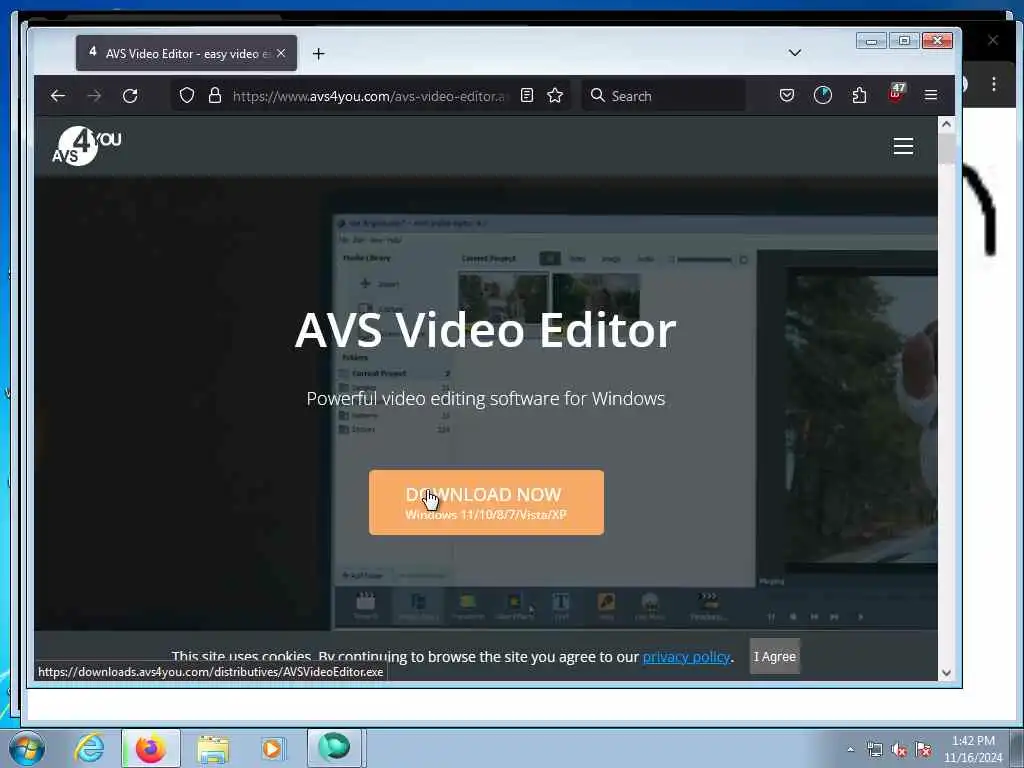Image resolution: width=1024 pixels, height=768 pixels.
Task: Open Windows Media Player taskbar icon
Action: (x=272, y=749)
